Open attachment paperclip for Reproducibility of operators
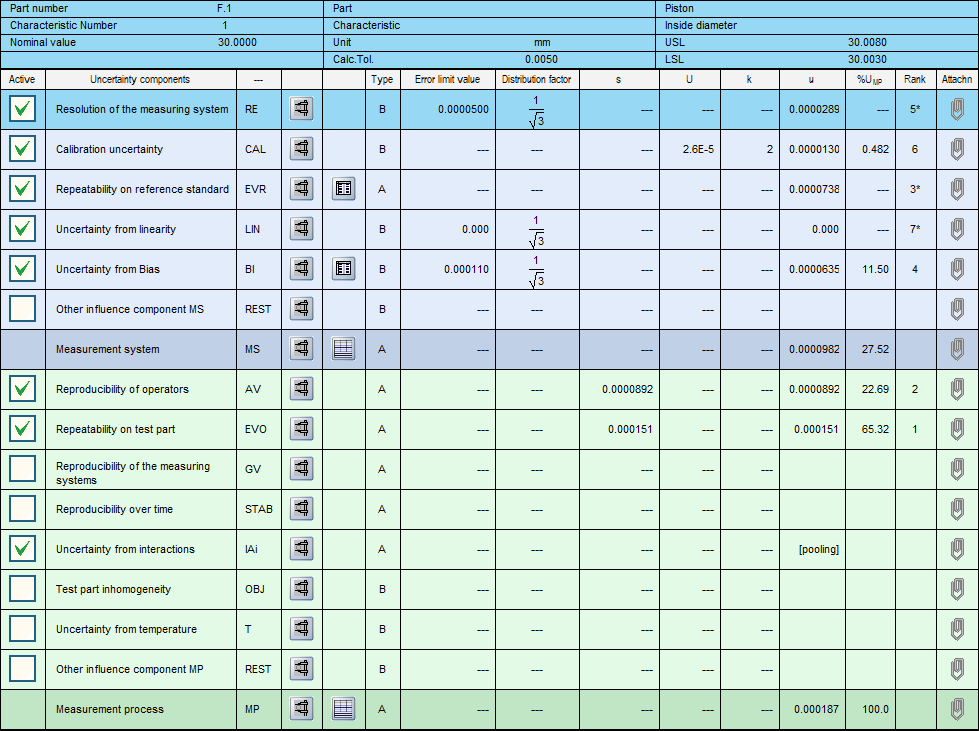The image size is (979, 731). 957,389
